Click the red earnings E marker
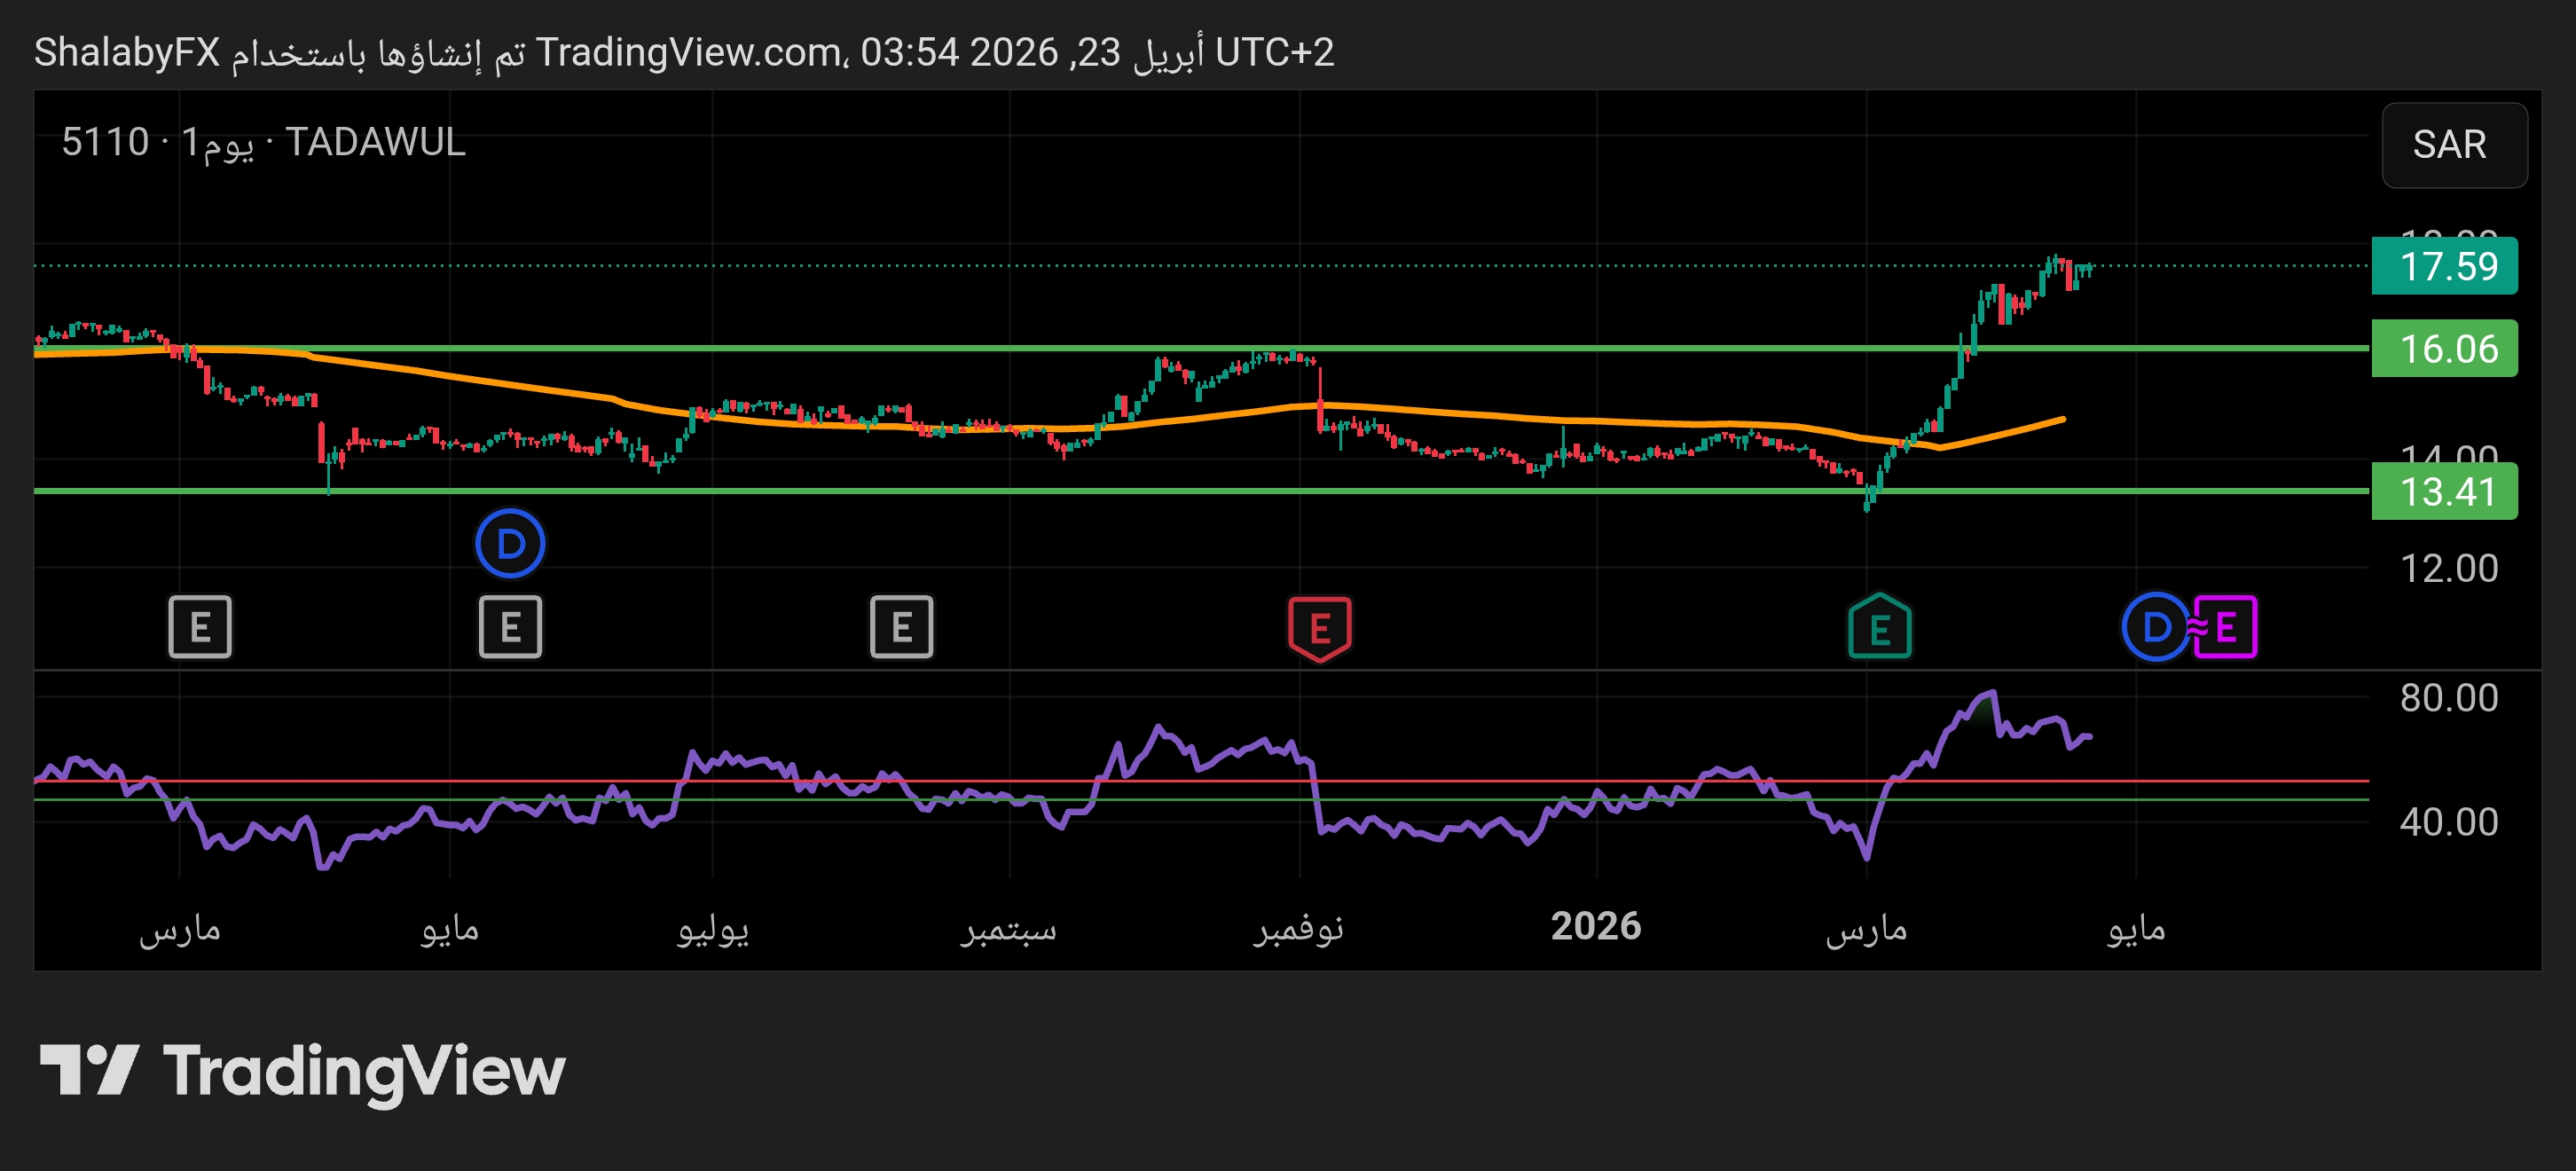Screen dimensions: 2576x1171 coord(1319,628)
